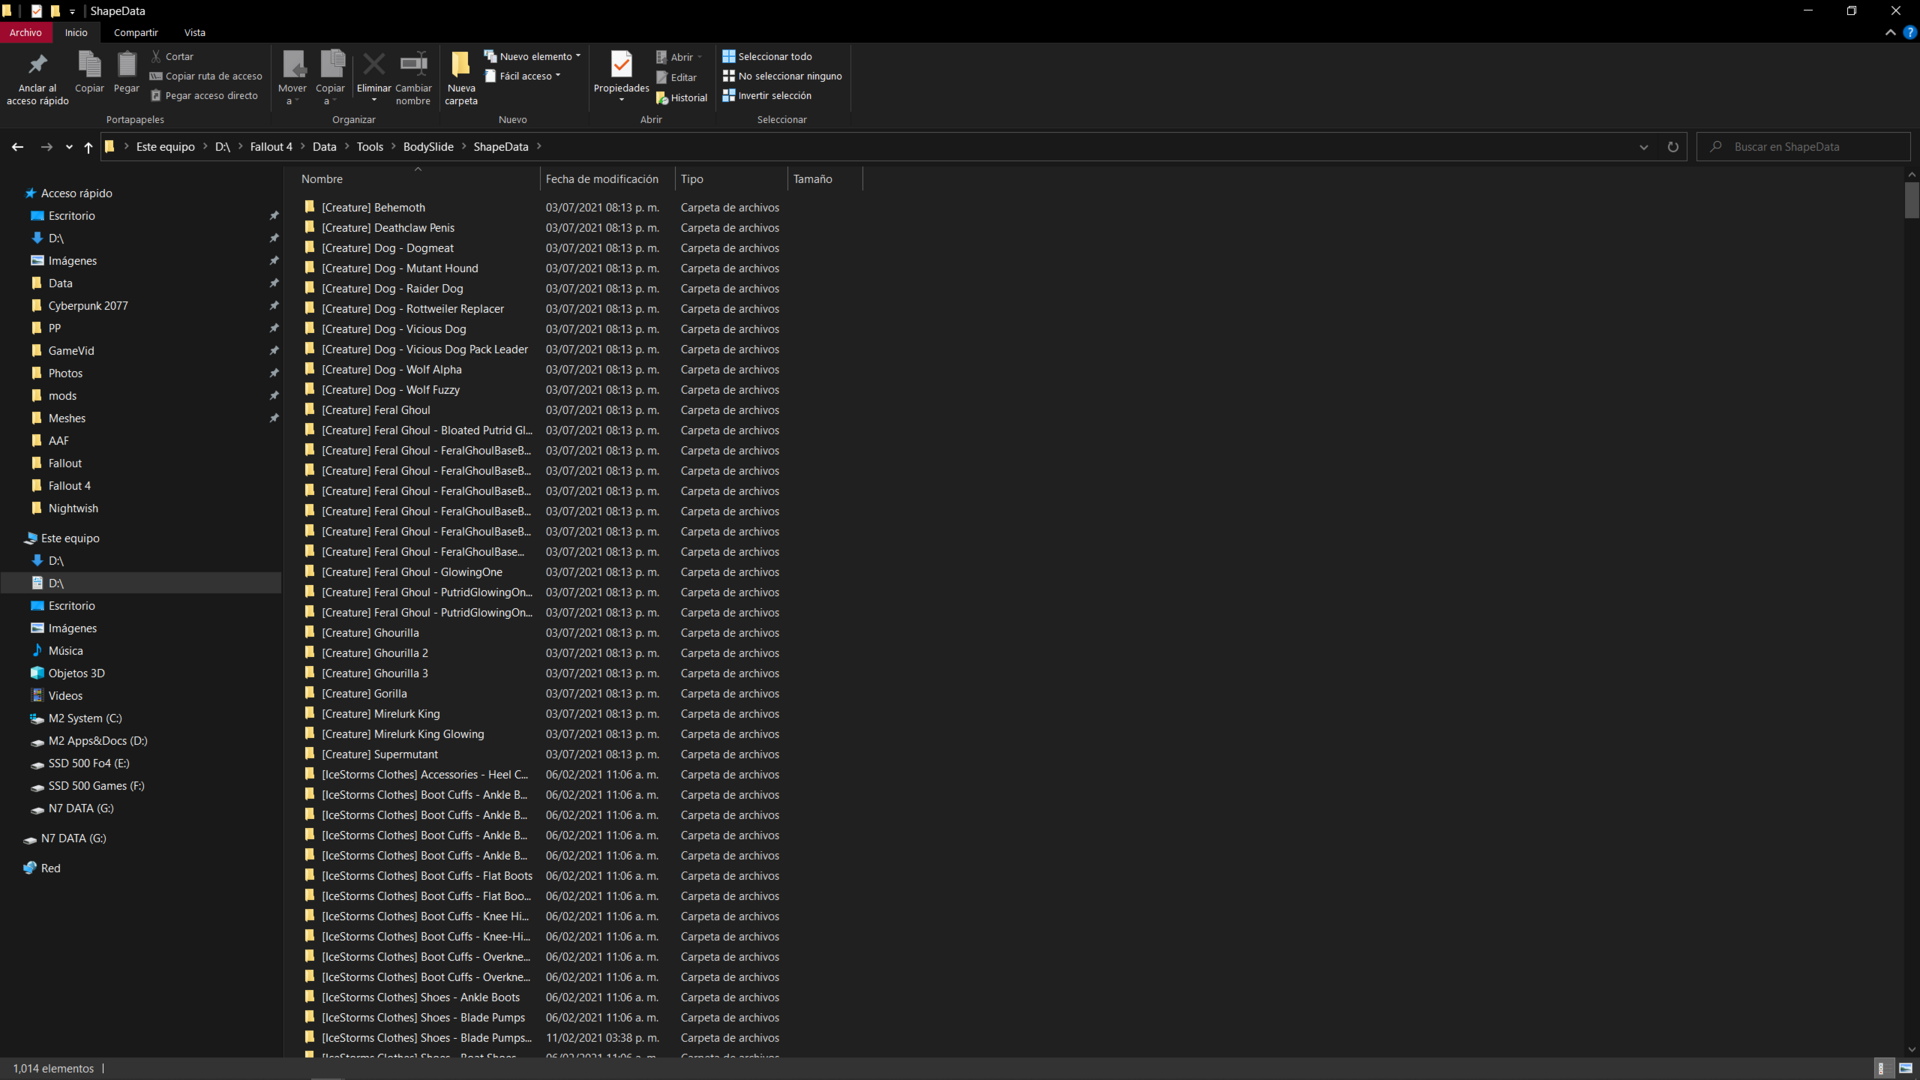
Task: Click the Pegar clipboard icon
Action: [x=126, y=66]
